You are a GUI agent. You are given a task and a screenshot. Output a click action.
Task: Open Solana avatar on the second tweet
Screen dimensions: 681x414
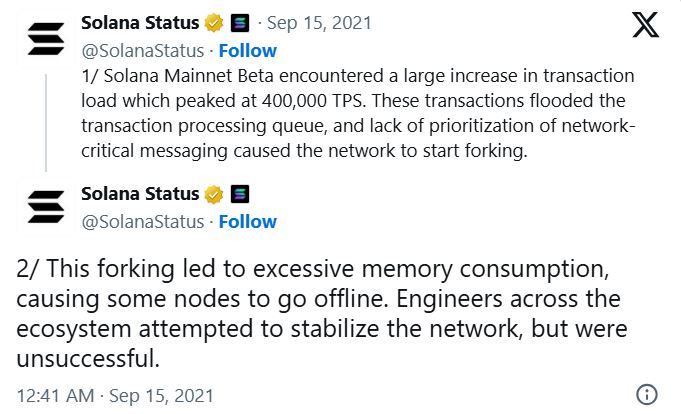(x=46, y=207)
